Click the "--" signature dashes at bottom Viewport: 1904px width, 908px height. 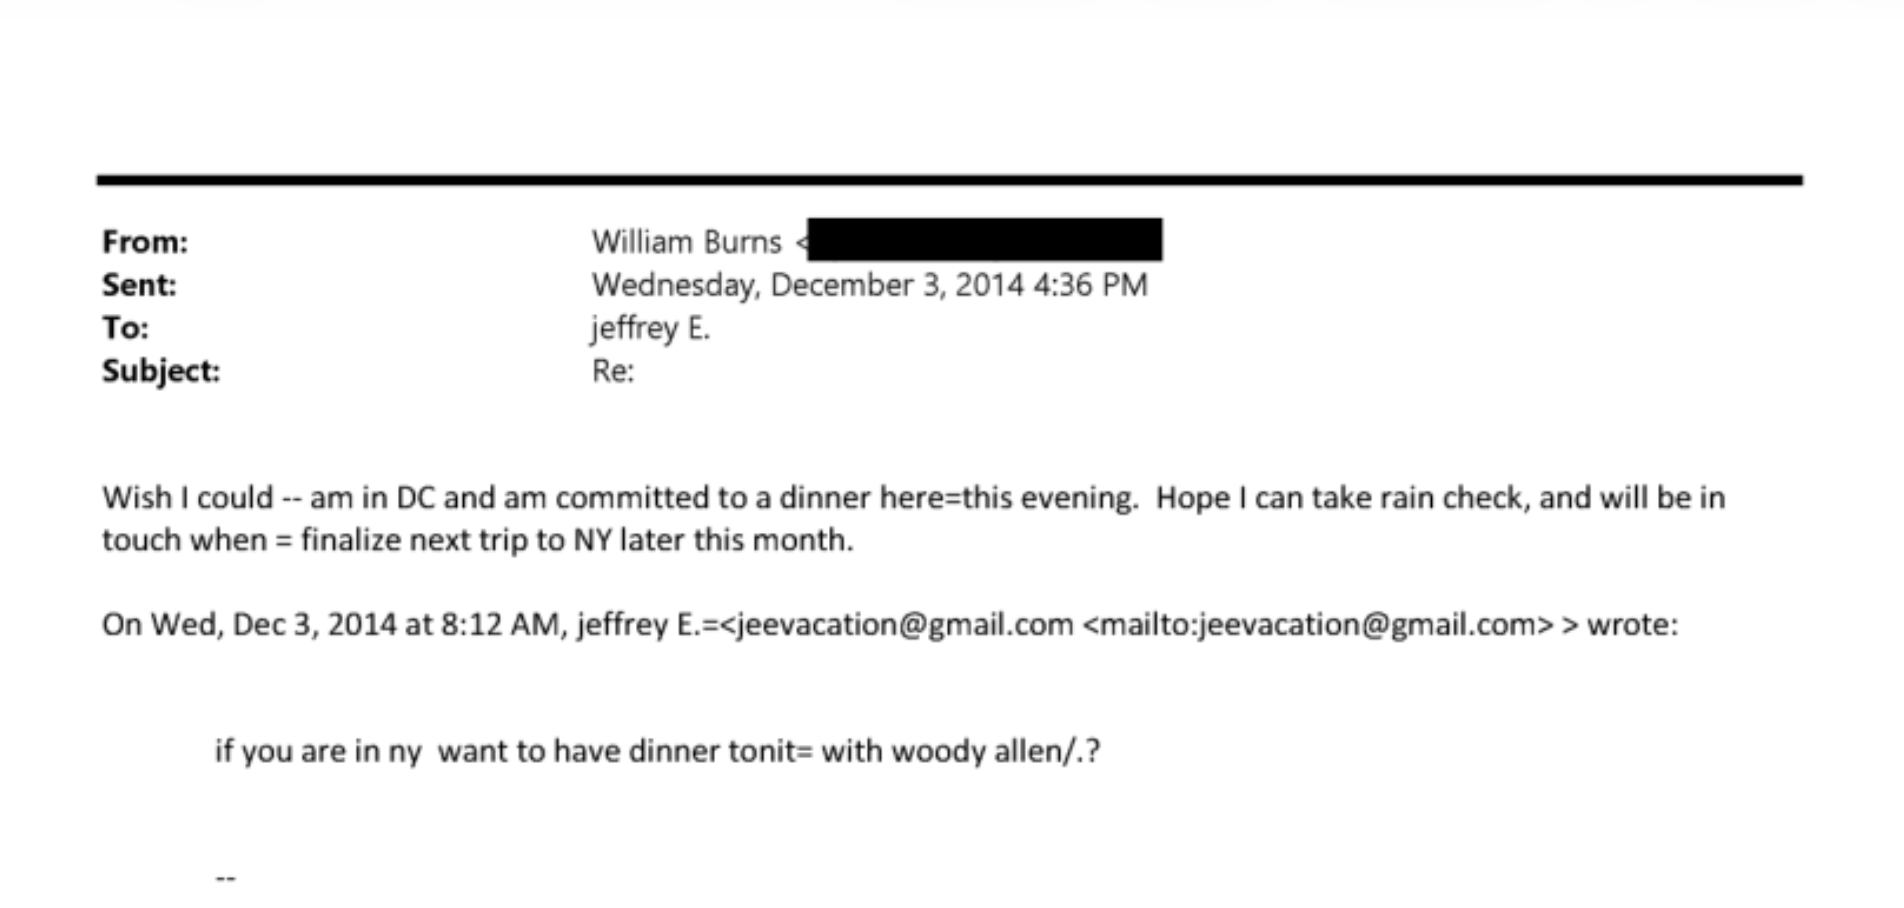click(225, 878)
